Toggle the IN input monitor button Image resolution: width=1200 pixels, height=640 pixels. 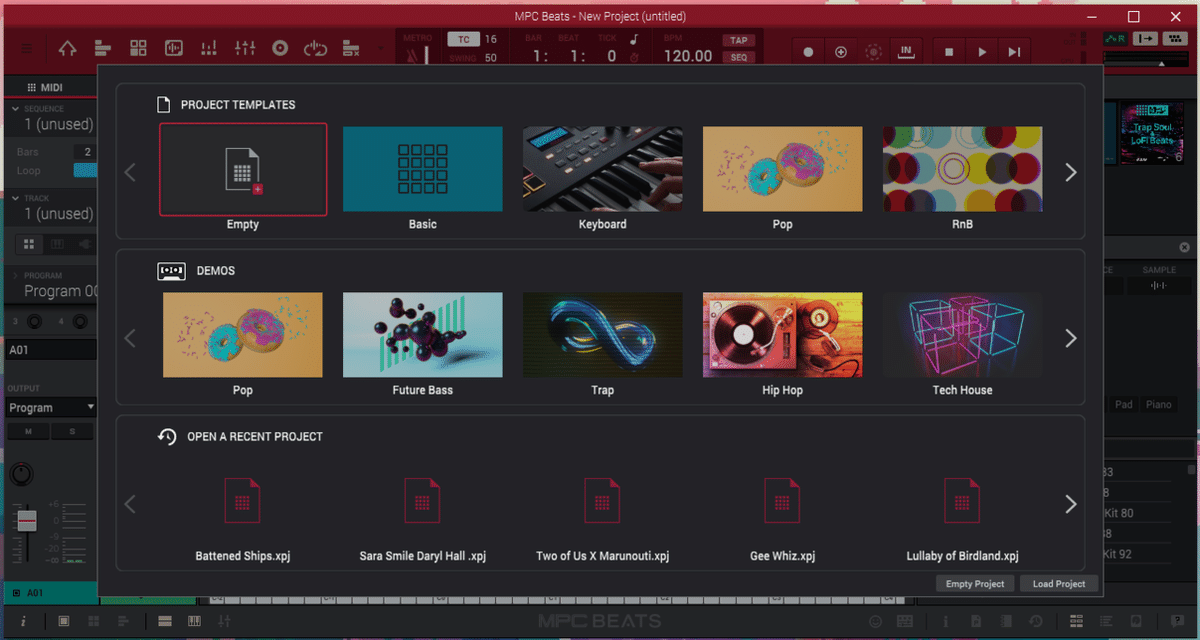point(906,51)
